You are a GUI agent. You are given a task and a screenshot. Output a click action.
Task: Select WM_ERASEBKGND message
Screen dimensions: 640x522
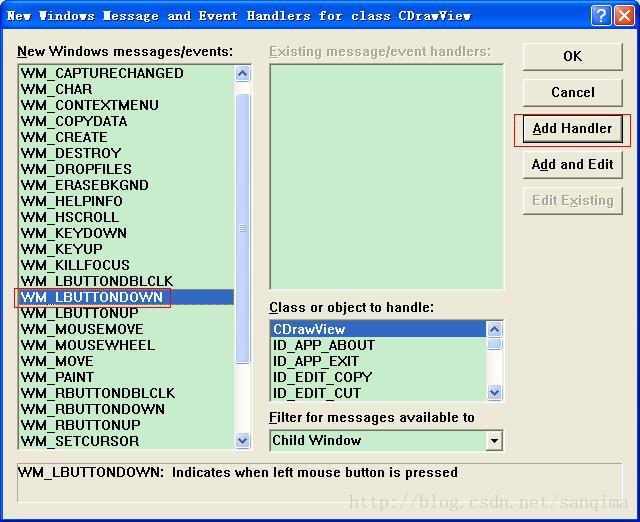pos(127,185)
